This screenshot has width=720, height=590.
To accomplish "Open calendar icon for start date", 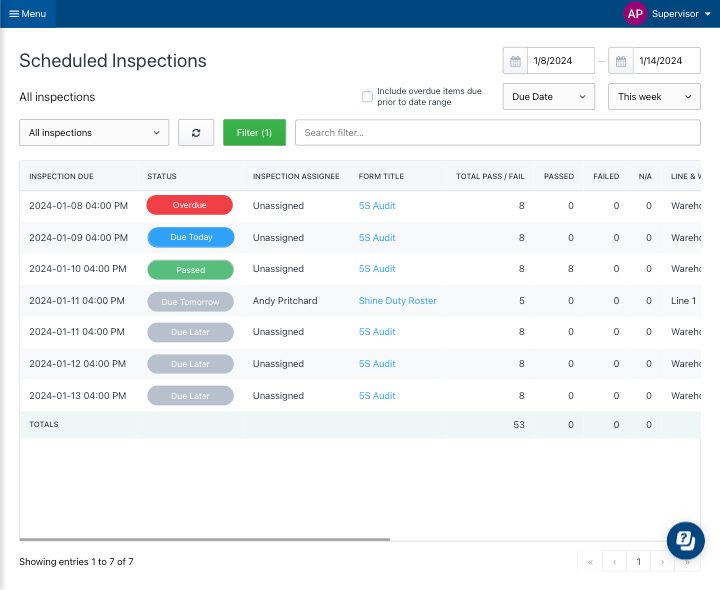I will [515, 61].
